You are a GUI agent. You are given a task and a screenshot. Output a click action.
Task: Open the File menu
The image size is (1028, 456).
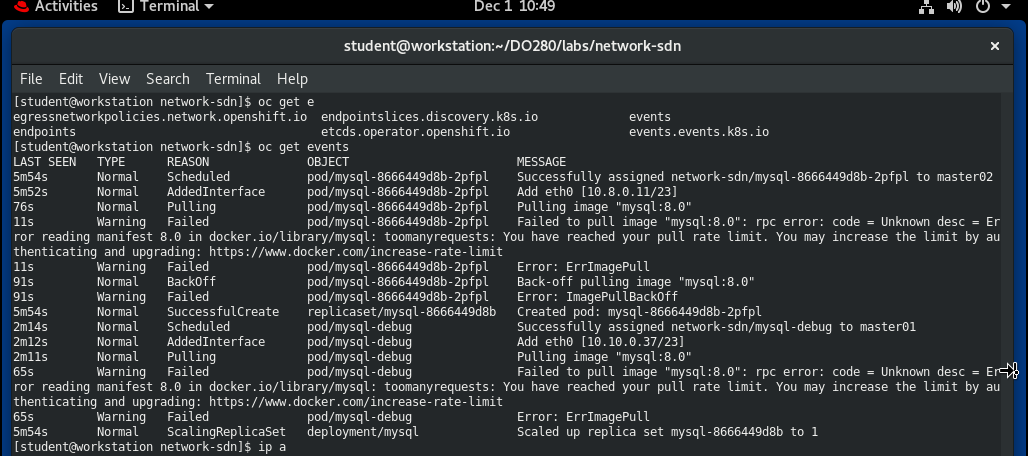pyautogui.click(x=31, y=79)
